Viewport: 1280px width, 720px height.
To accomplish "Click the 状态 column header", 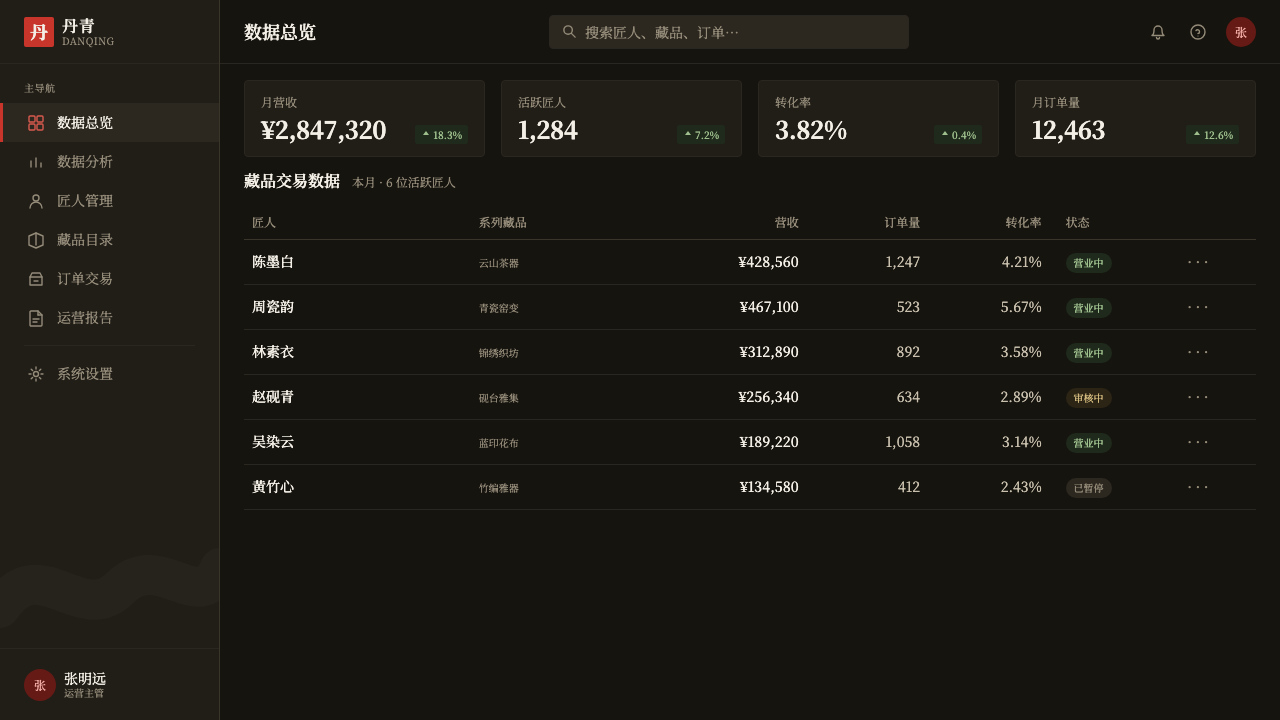I will [x=1078, y=223].
